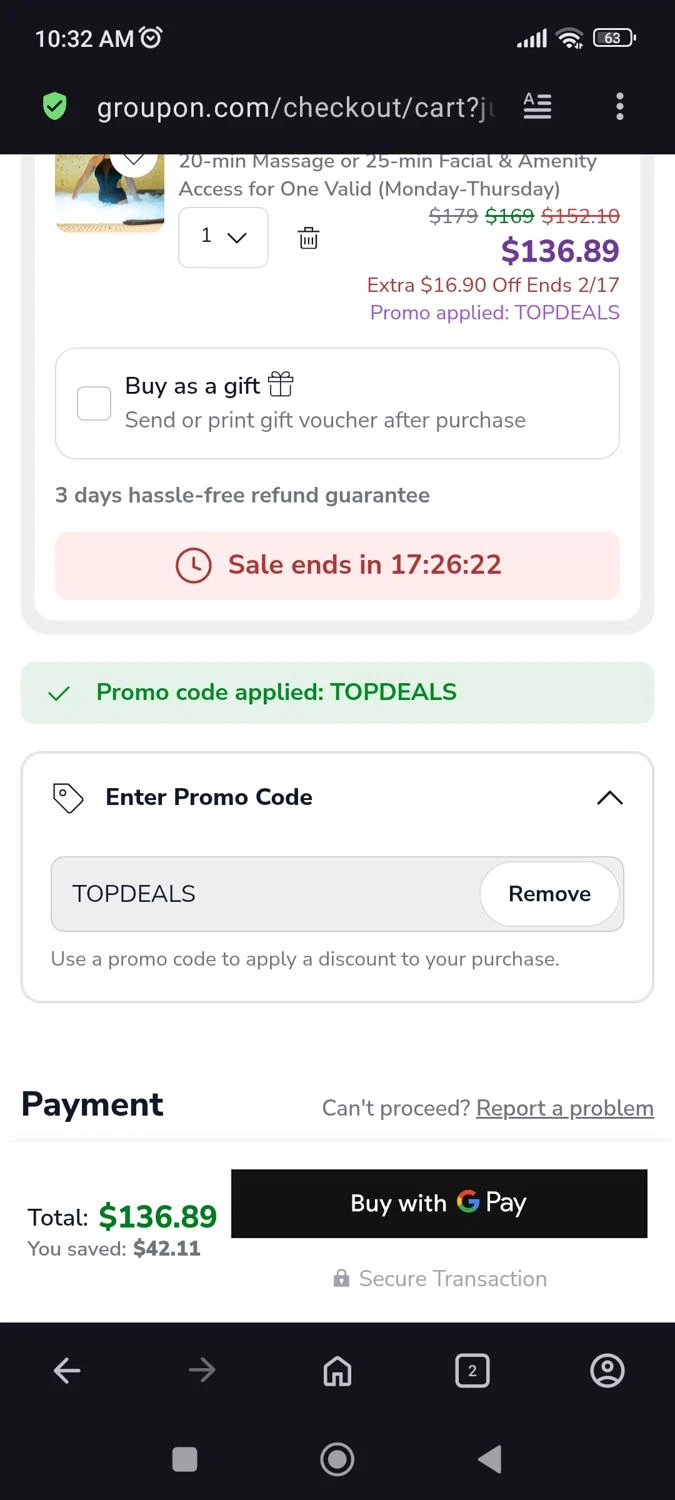
Task: Open the browser profile icon
Action: pos(607,1371)
